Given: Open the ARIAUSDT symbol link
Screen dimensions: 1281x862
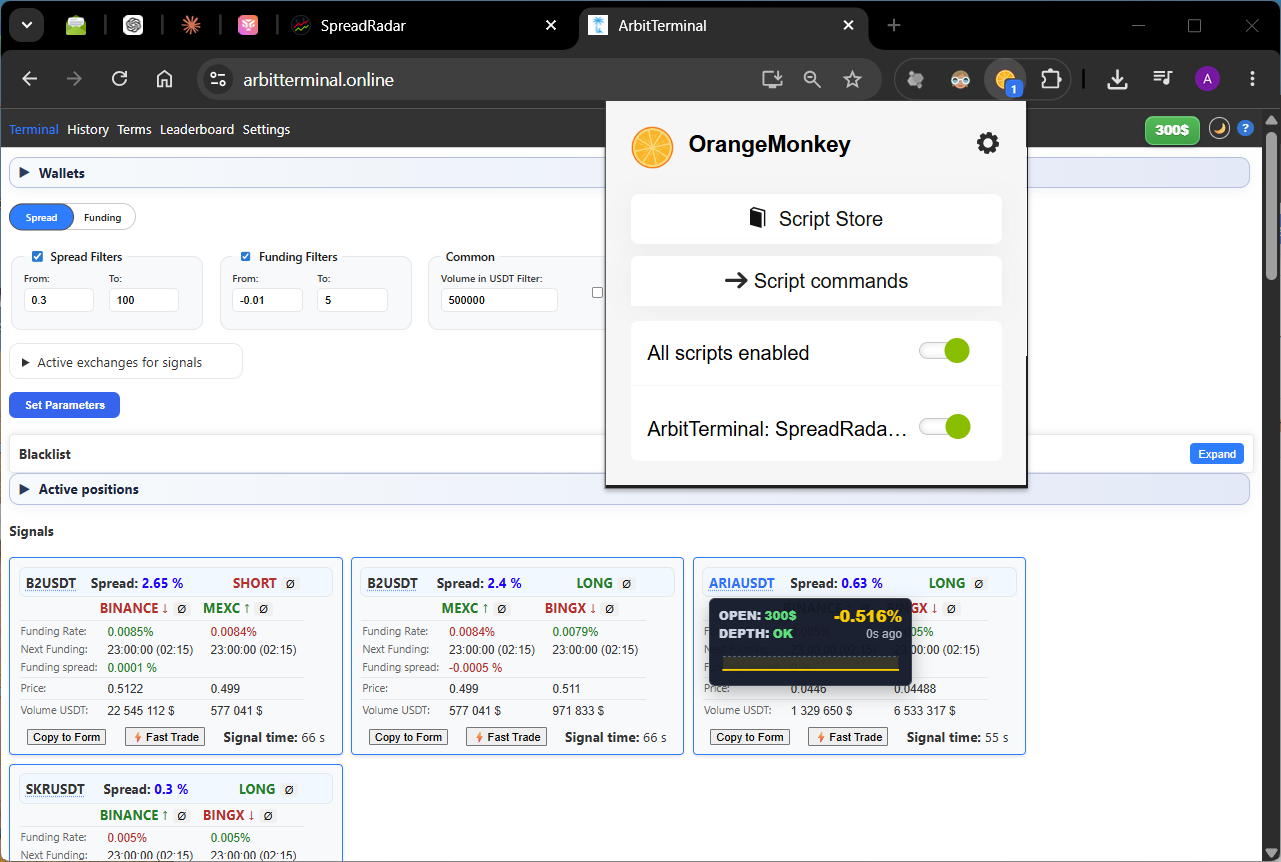Looking at the screenshot, I should click(x=742, y=583).
